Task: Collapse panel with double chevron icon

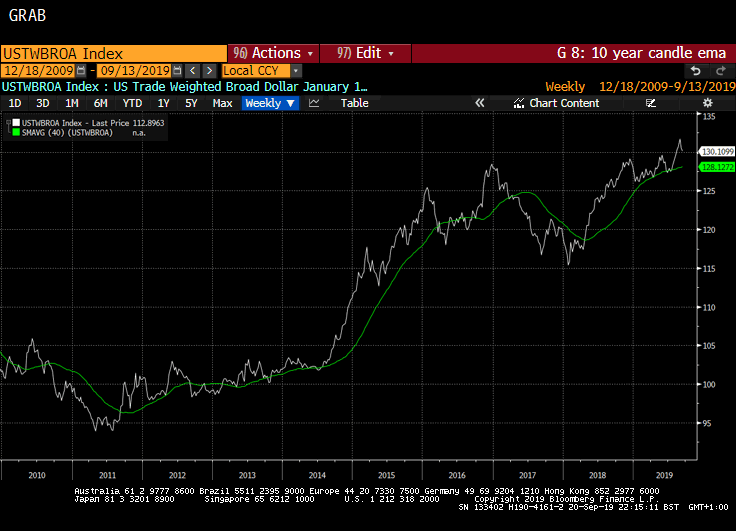Action: [480, 103]
